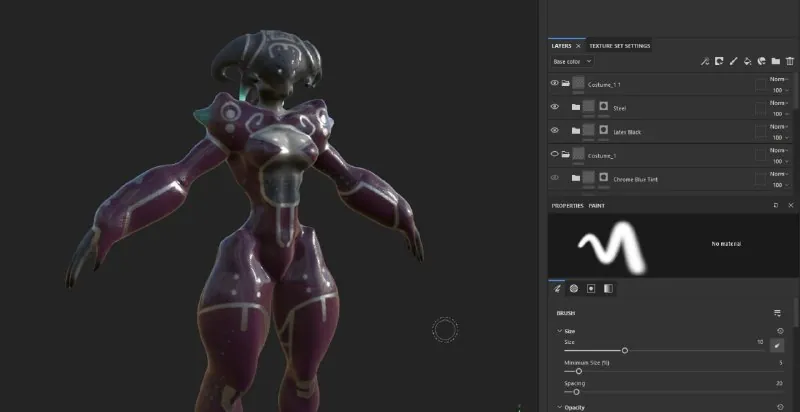
Task: Switch to the Texture Set Settings tab
Action: coord(619,46)
